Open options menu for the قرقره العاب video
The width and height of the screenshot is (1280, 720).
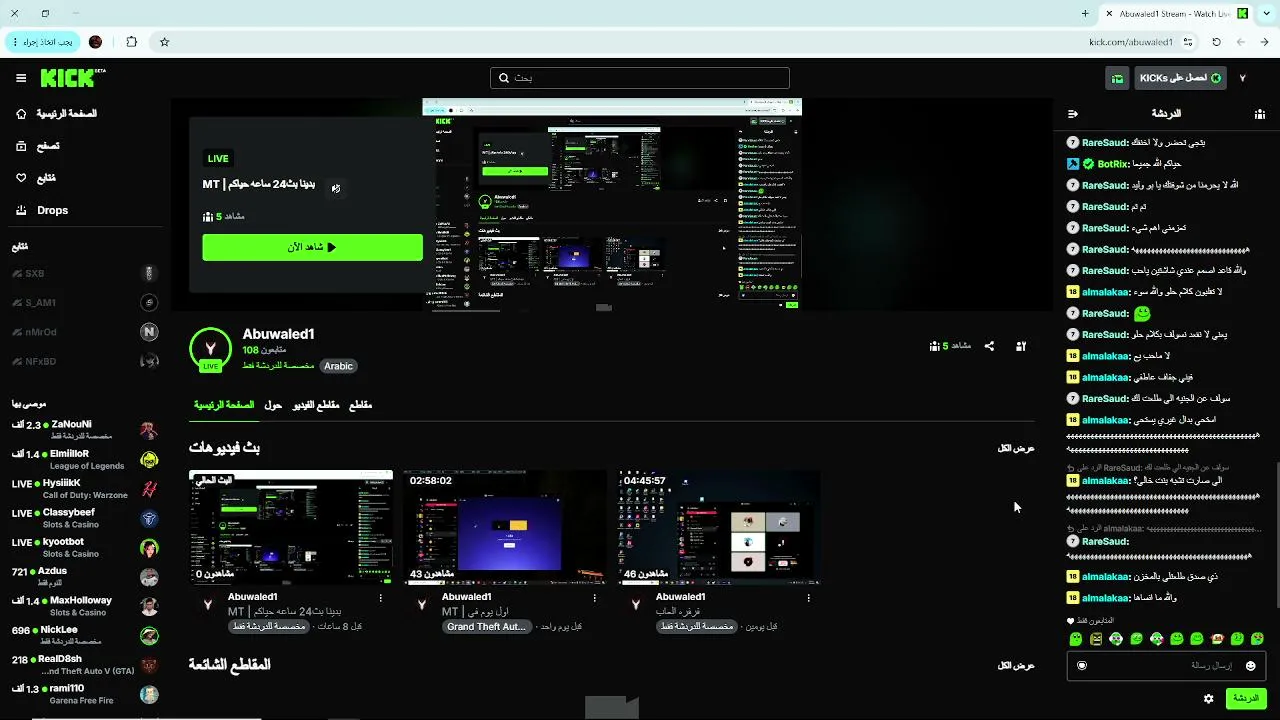coord(809,598)
